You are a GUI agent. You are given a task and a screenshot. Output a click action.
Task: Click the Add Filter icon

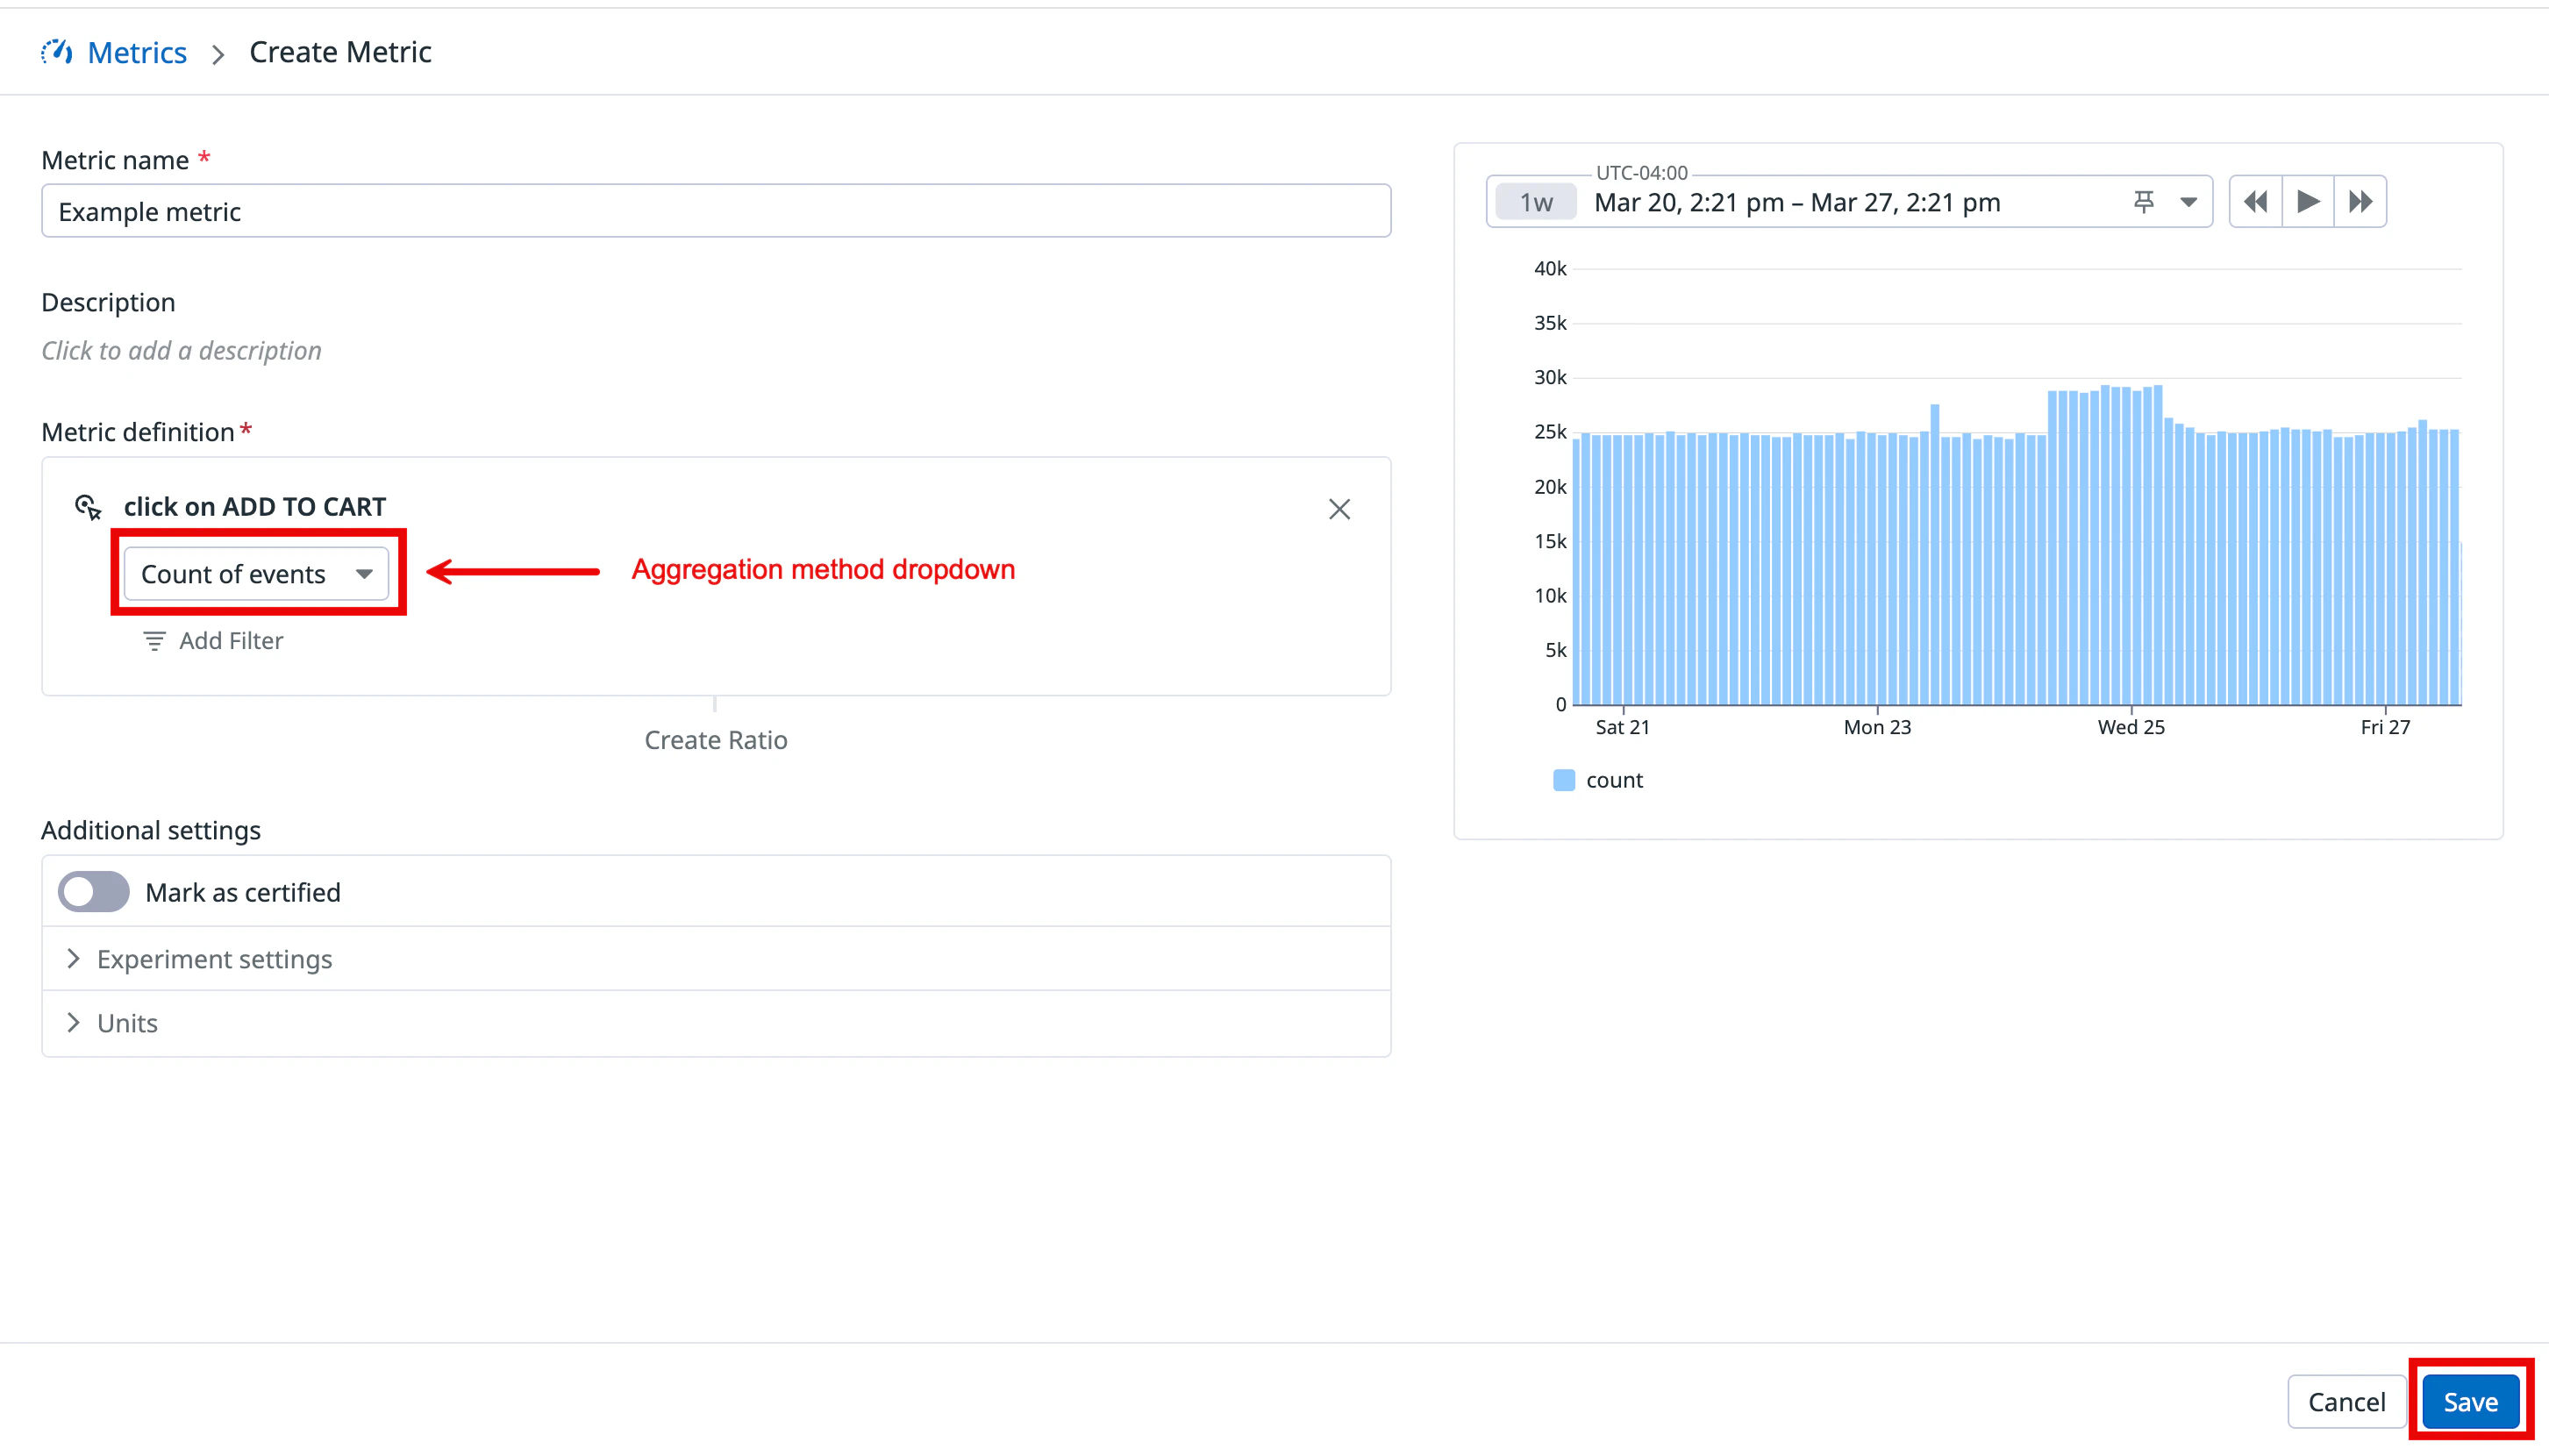tap(154, 641)
